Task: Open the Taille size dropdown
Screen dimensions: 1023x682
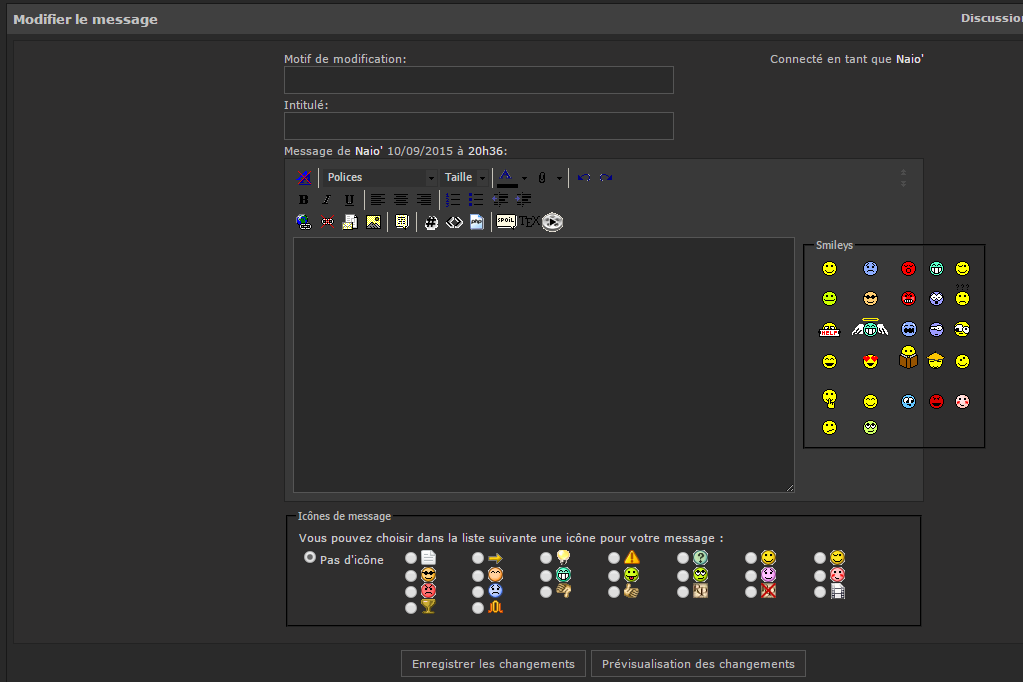Action: pos(465,178)
